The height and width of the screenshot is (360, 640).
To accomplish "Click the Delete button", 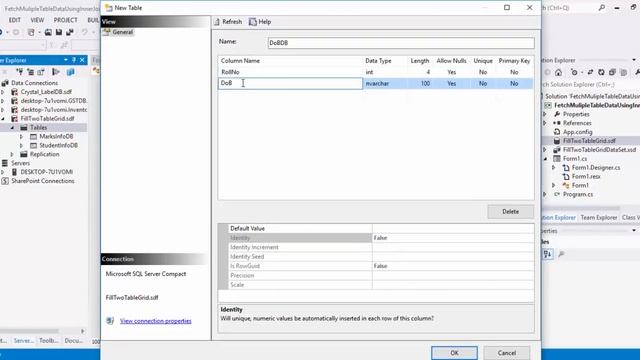I will [510, 211].
